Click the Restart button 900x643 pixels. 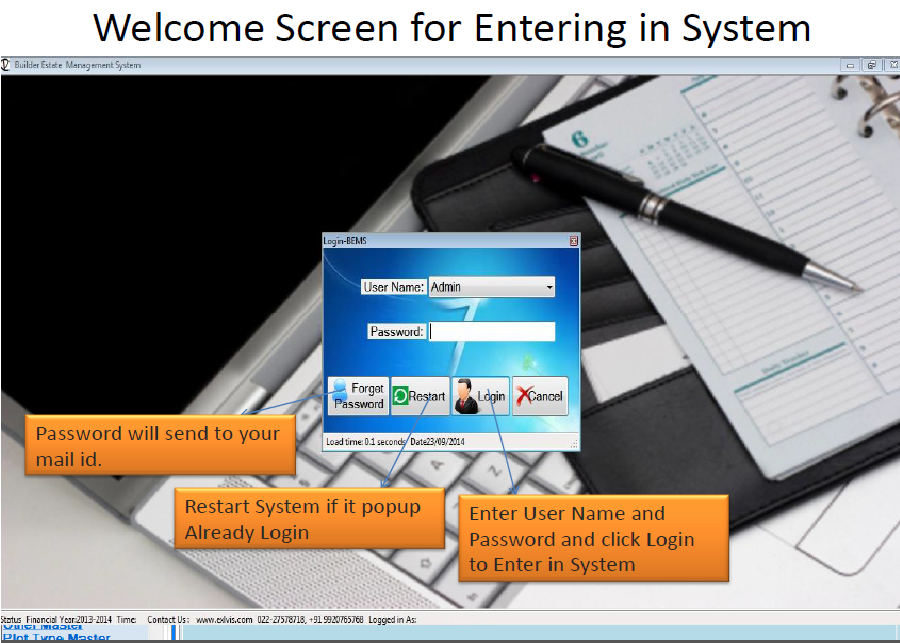(420, 396)
